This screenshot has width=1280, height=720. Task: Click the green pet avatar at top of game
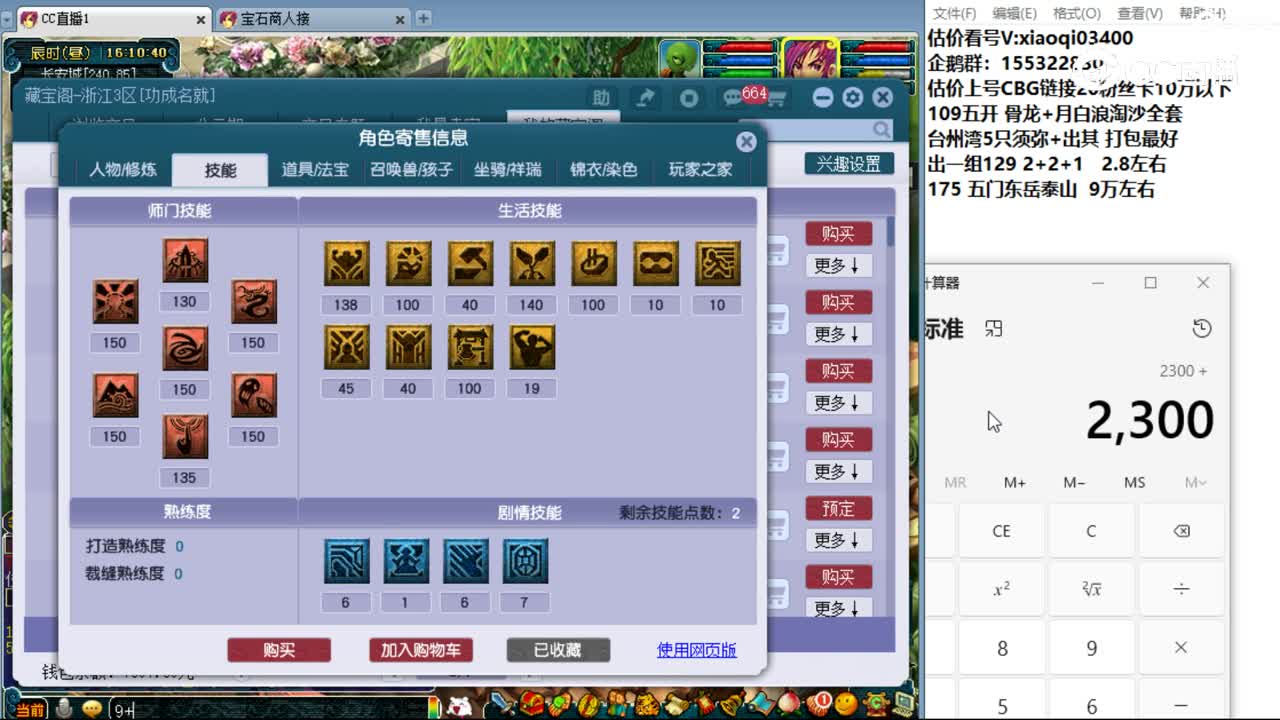681,59
